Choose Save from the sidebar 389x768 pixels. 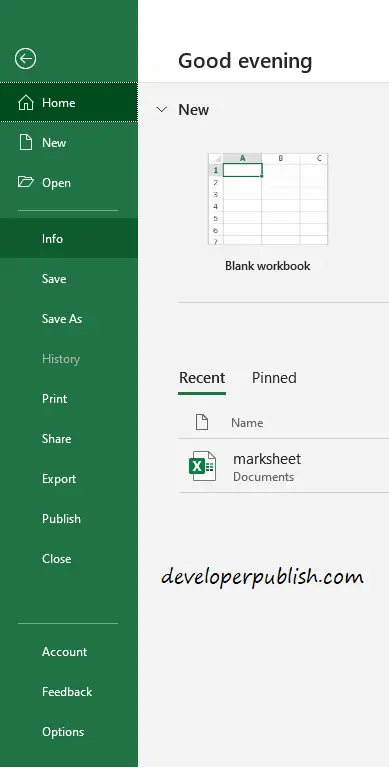coord(69,279)
